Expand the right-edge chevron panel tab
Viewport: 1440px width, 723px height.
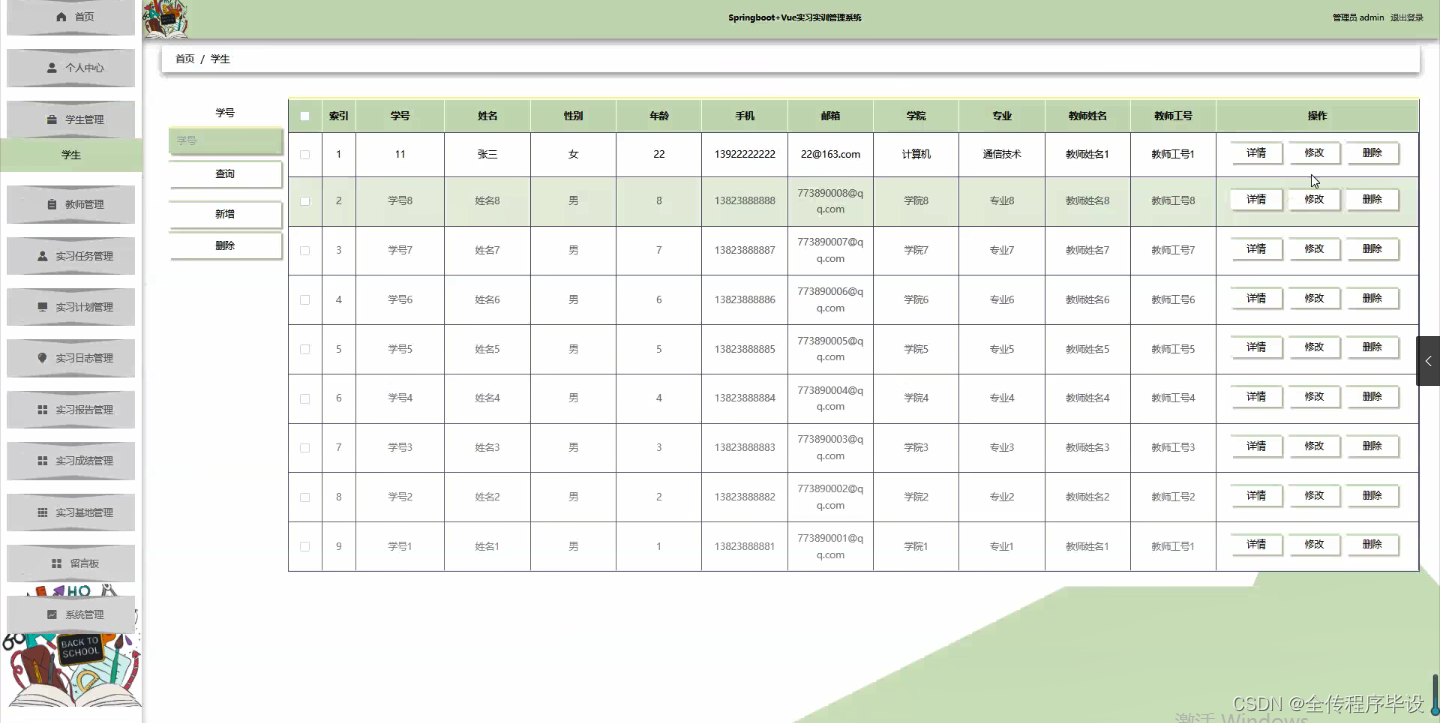click(x=1428, y=361)
